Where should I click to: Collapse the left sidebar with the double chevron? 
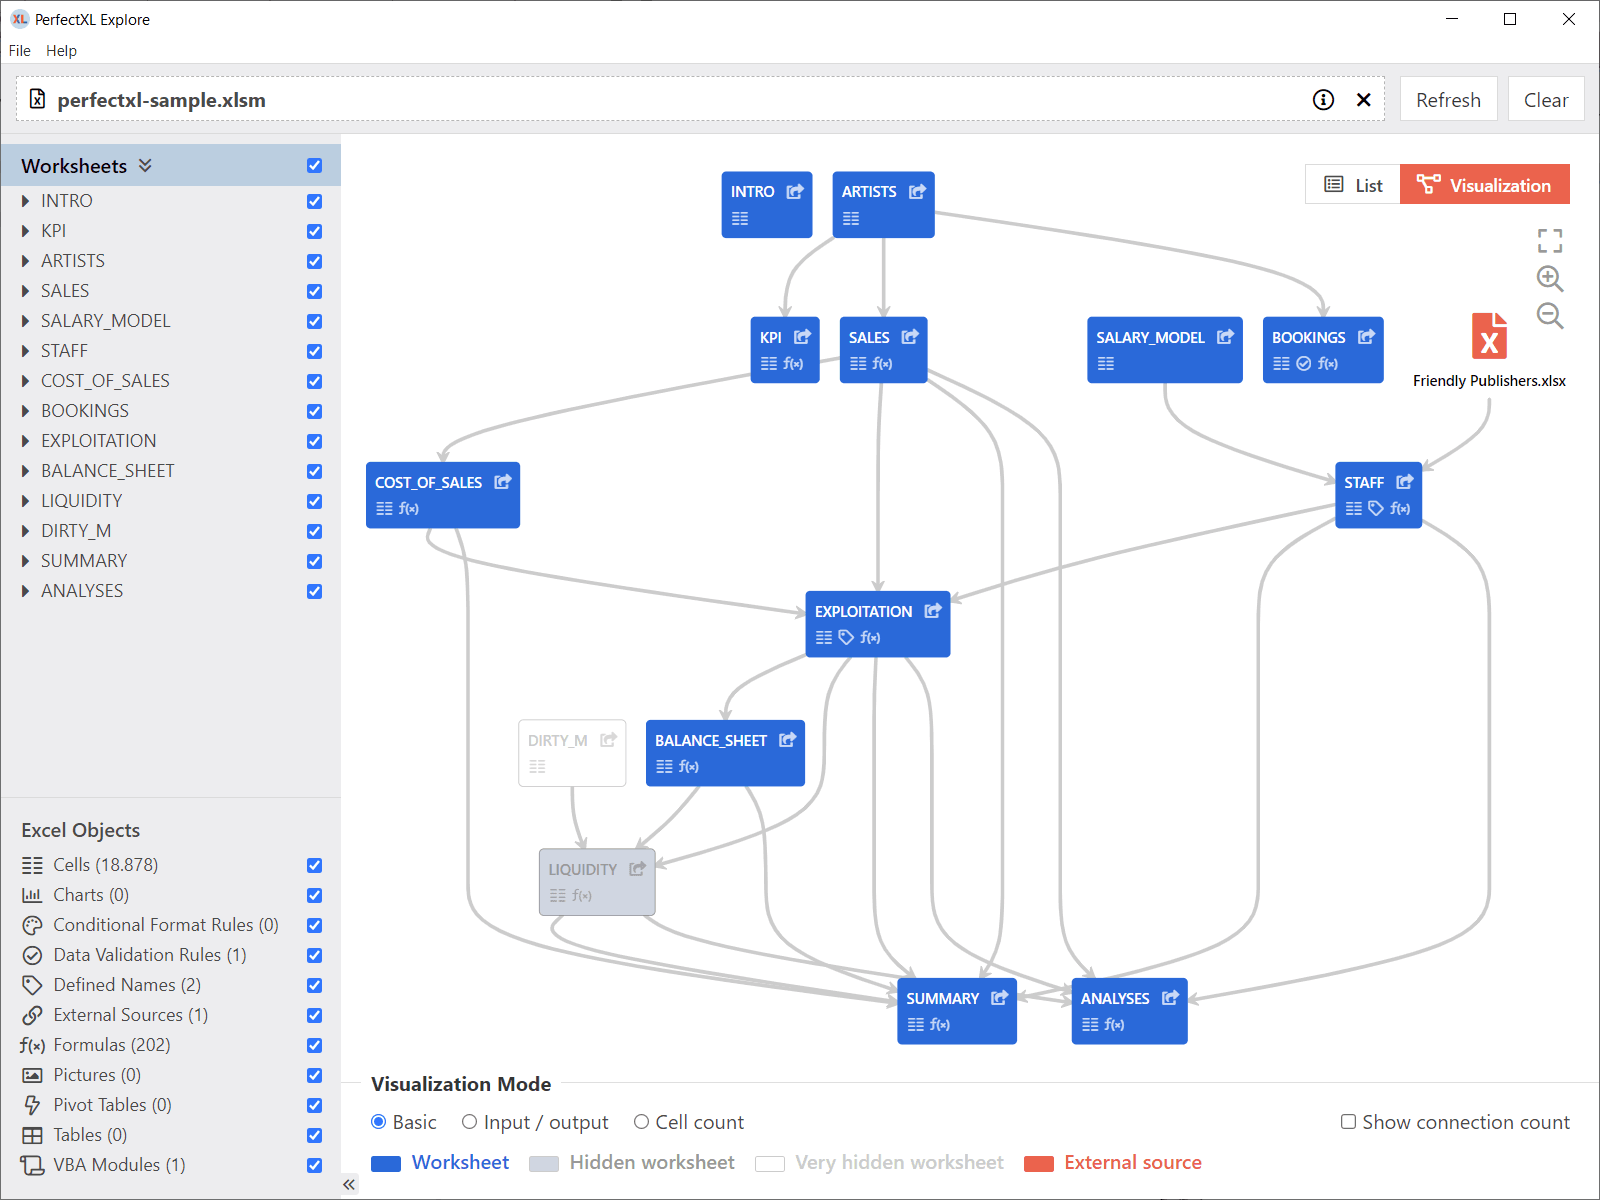[349, 1184]
